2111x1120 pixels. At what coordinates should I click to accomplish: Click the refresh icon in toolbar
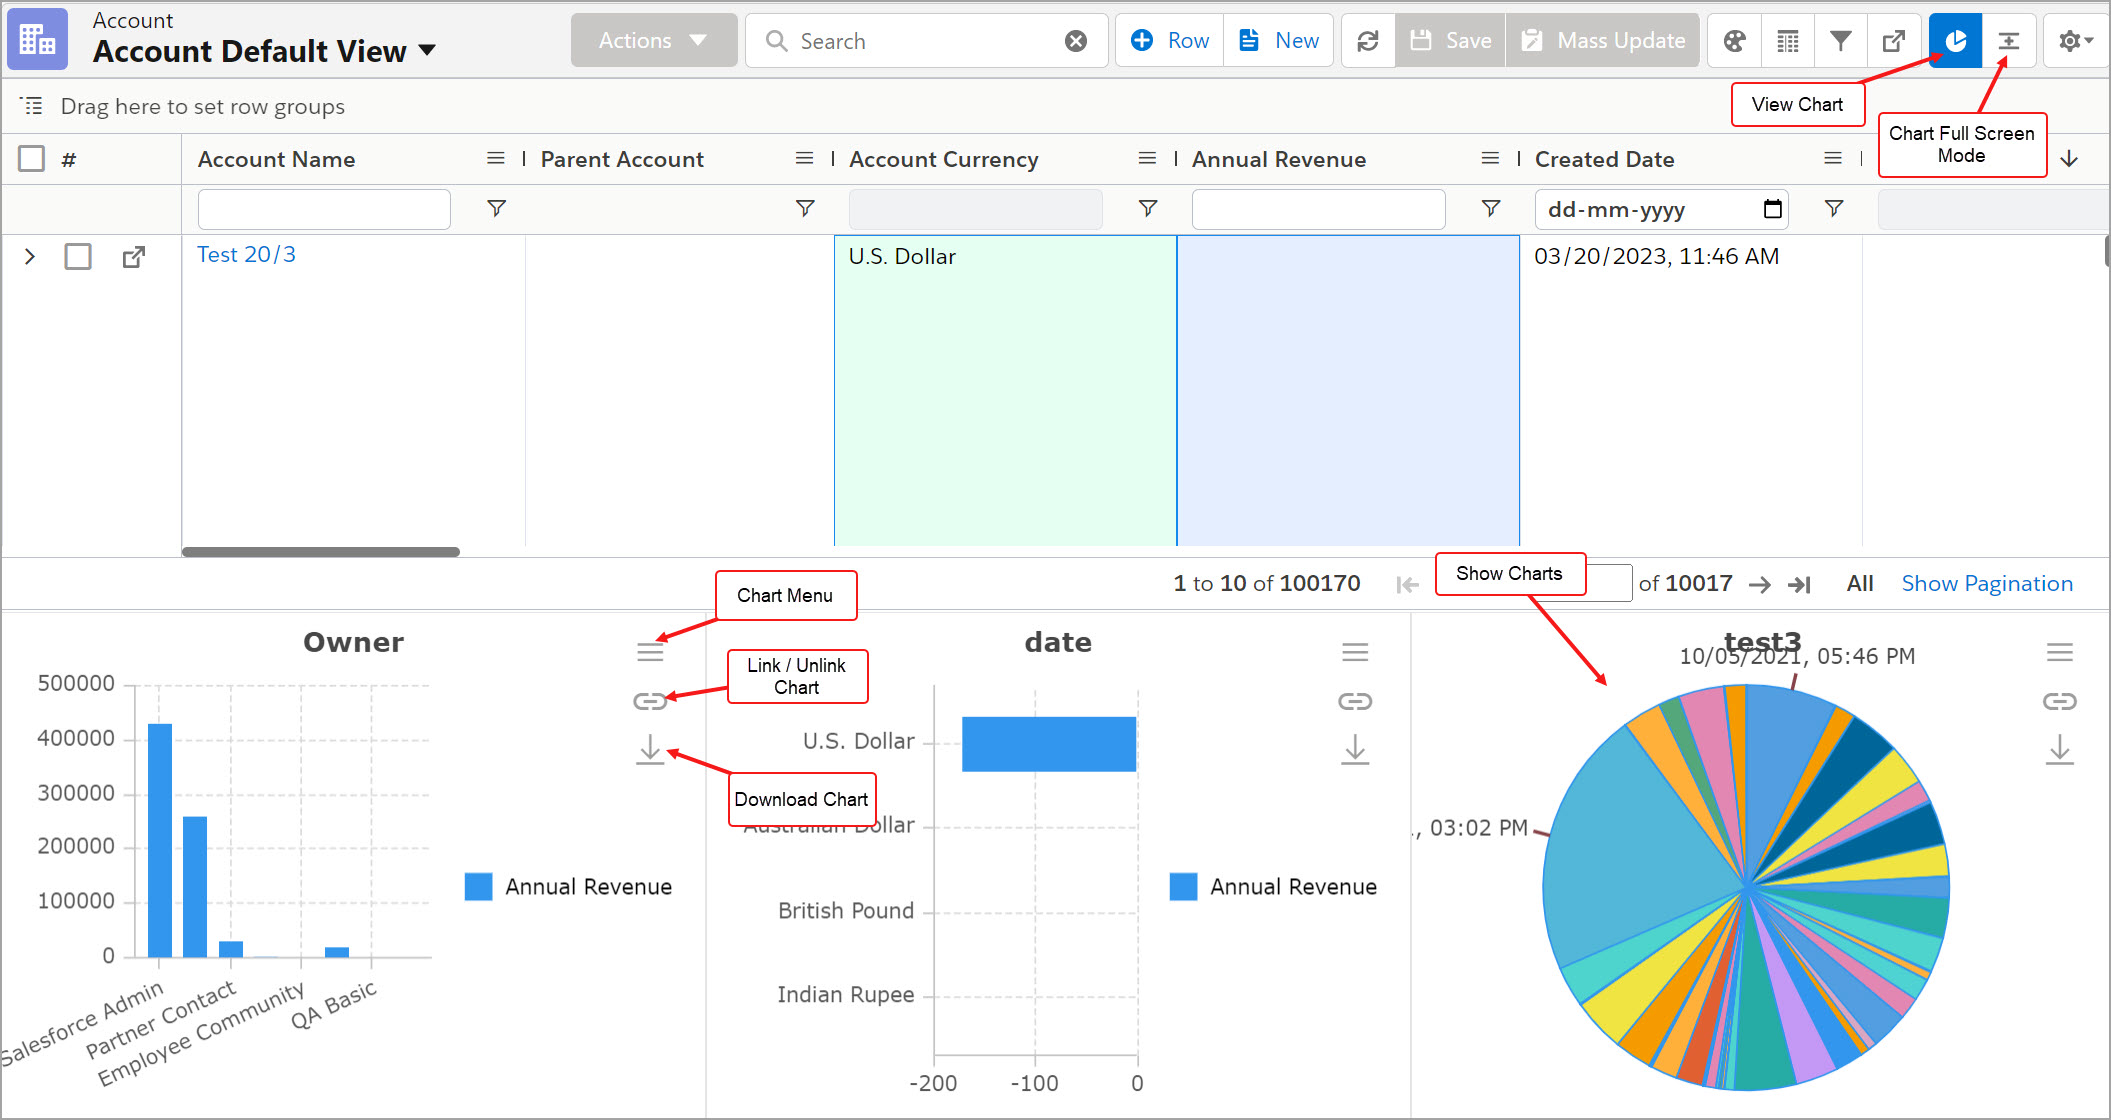tap(1367, 41)
